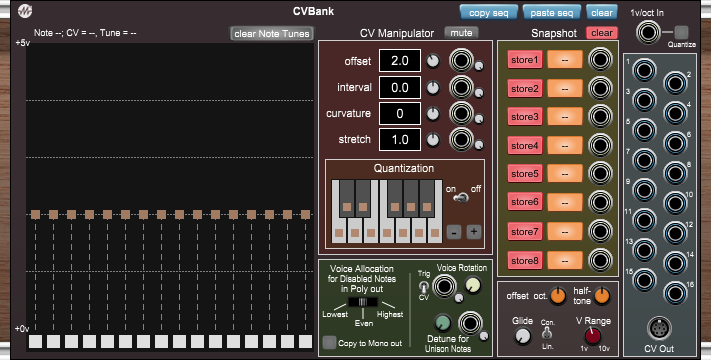Click the first step's CV handle in the grid

(35, 214)
